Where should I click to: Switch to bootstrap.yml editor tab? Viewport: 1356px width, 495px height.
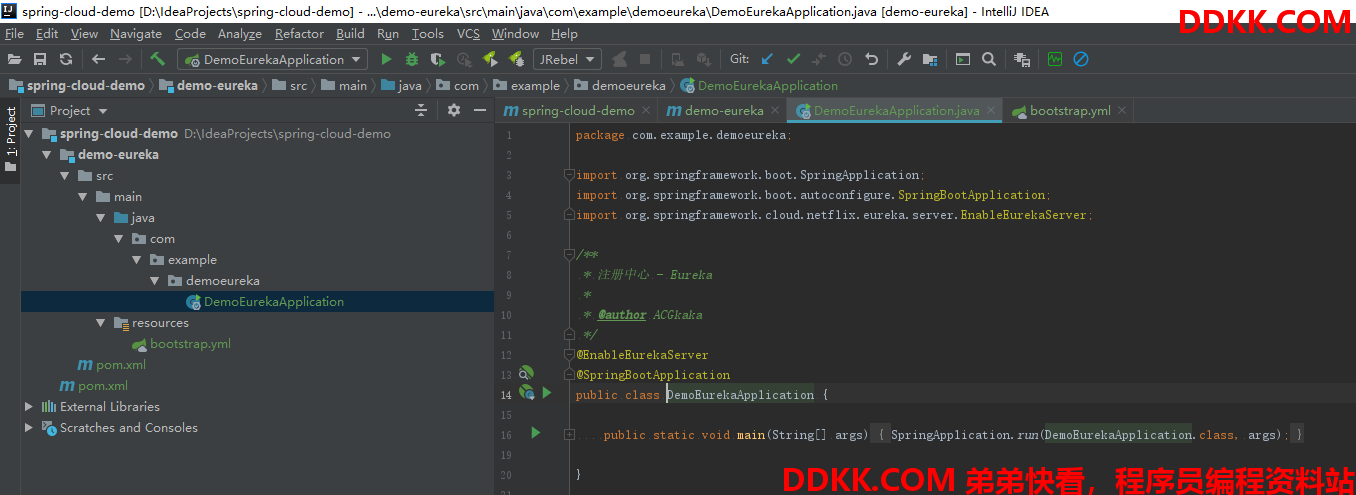1070,110
